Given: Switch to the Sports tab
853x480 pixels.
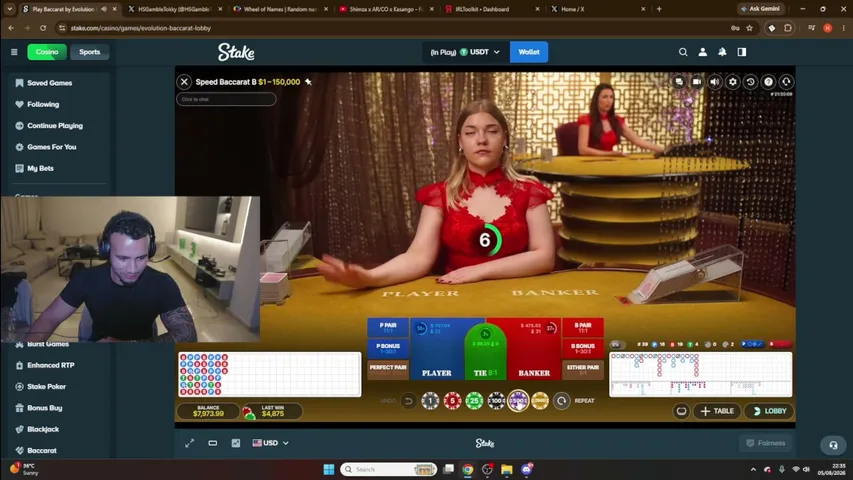Looking at the screenshot, I should click(90, 52).
